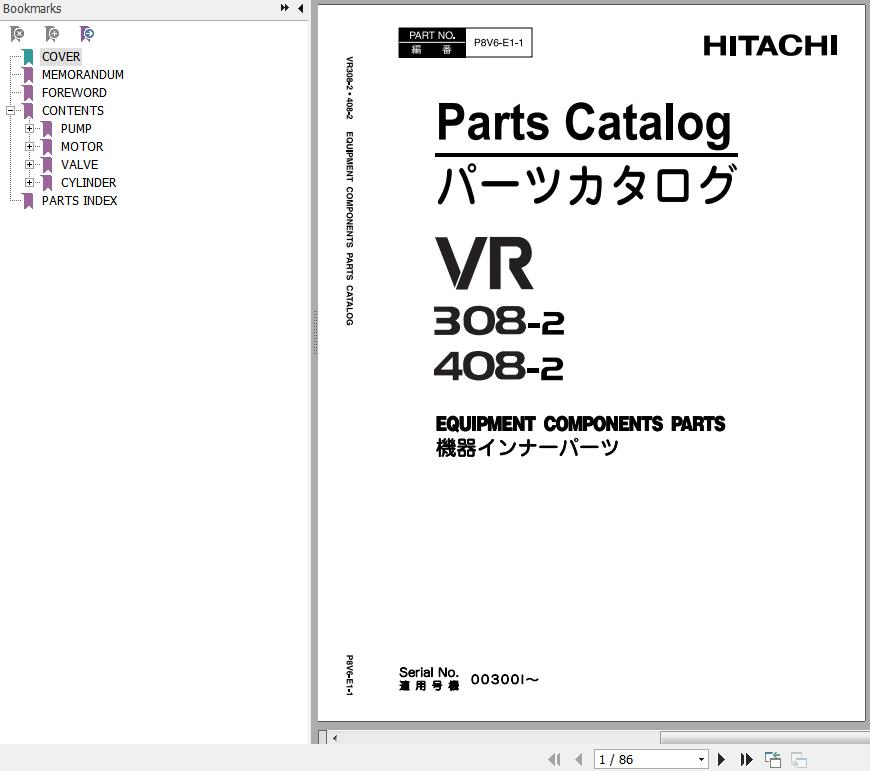Screen dimensions: 870x771
Task: Click the Parts Catalog heading
Action: click(584, 123)
